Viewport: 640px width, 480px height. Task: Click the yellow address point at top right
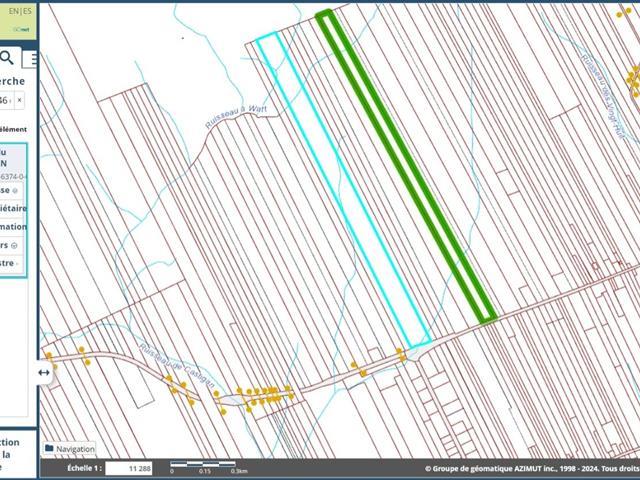[x=633, y=76]
